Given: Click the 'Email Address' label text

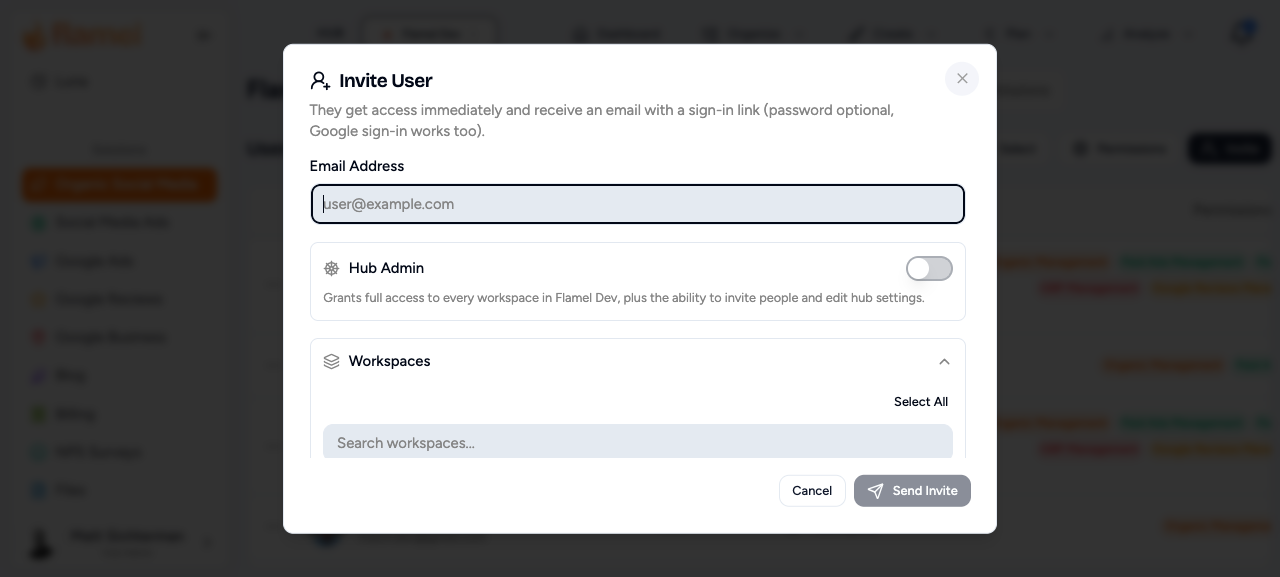Looking at the screenshot, I should click(x=357, y=166).
